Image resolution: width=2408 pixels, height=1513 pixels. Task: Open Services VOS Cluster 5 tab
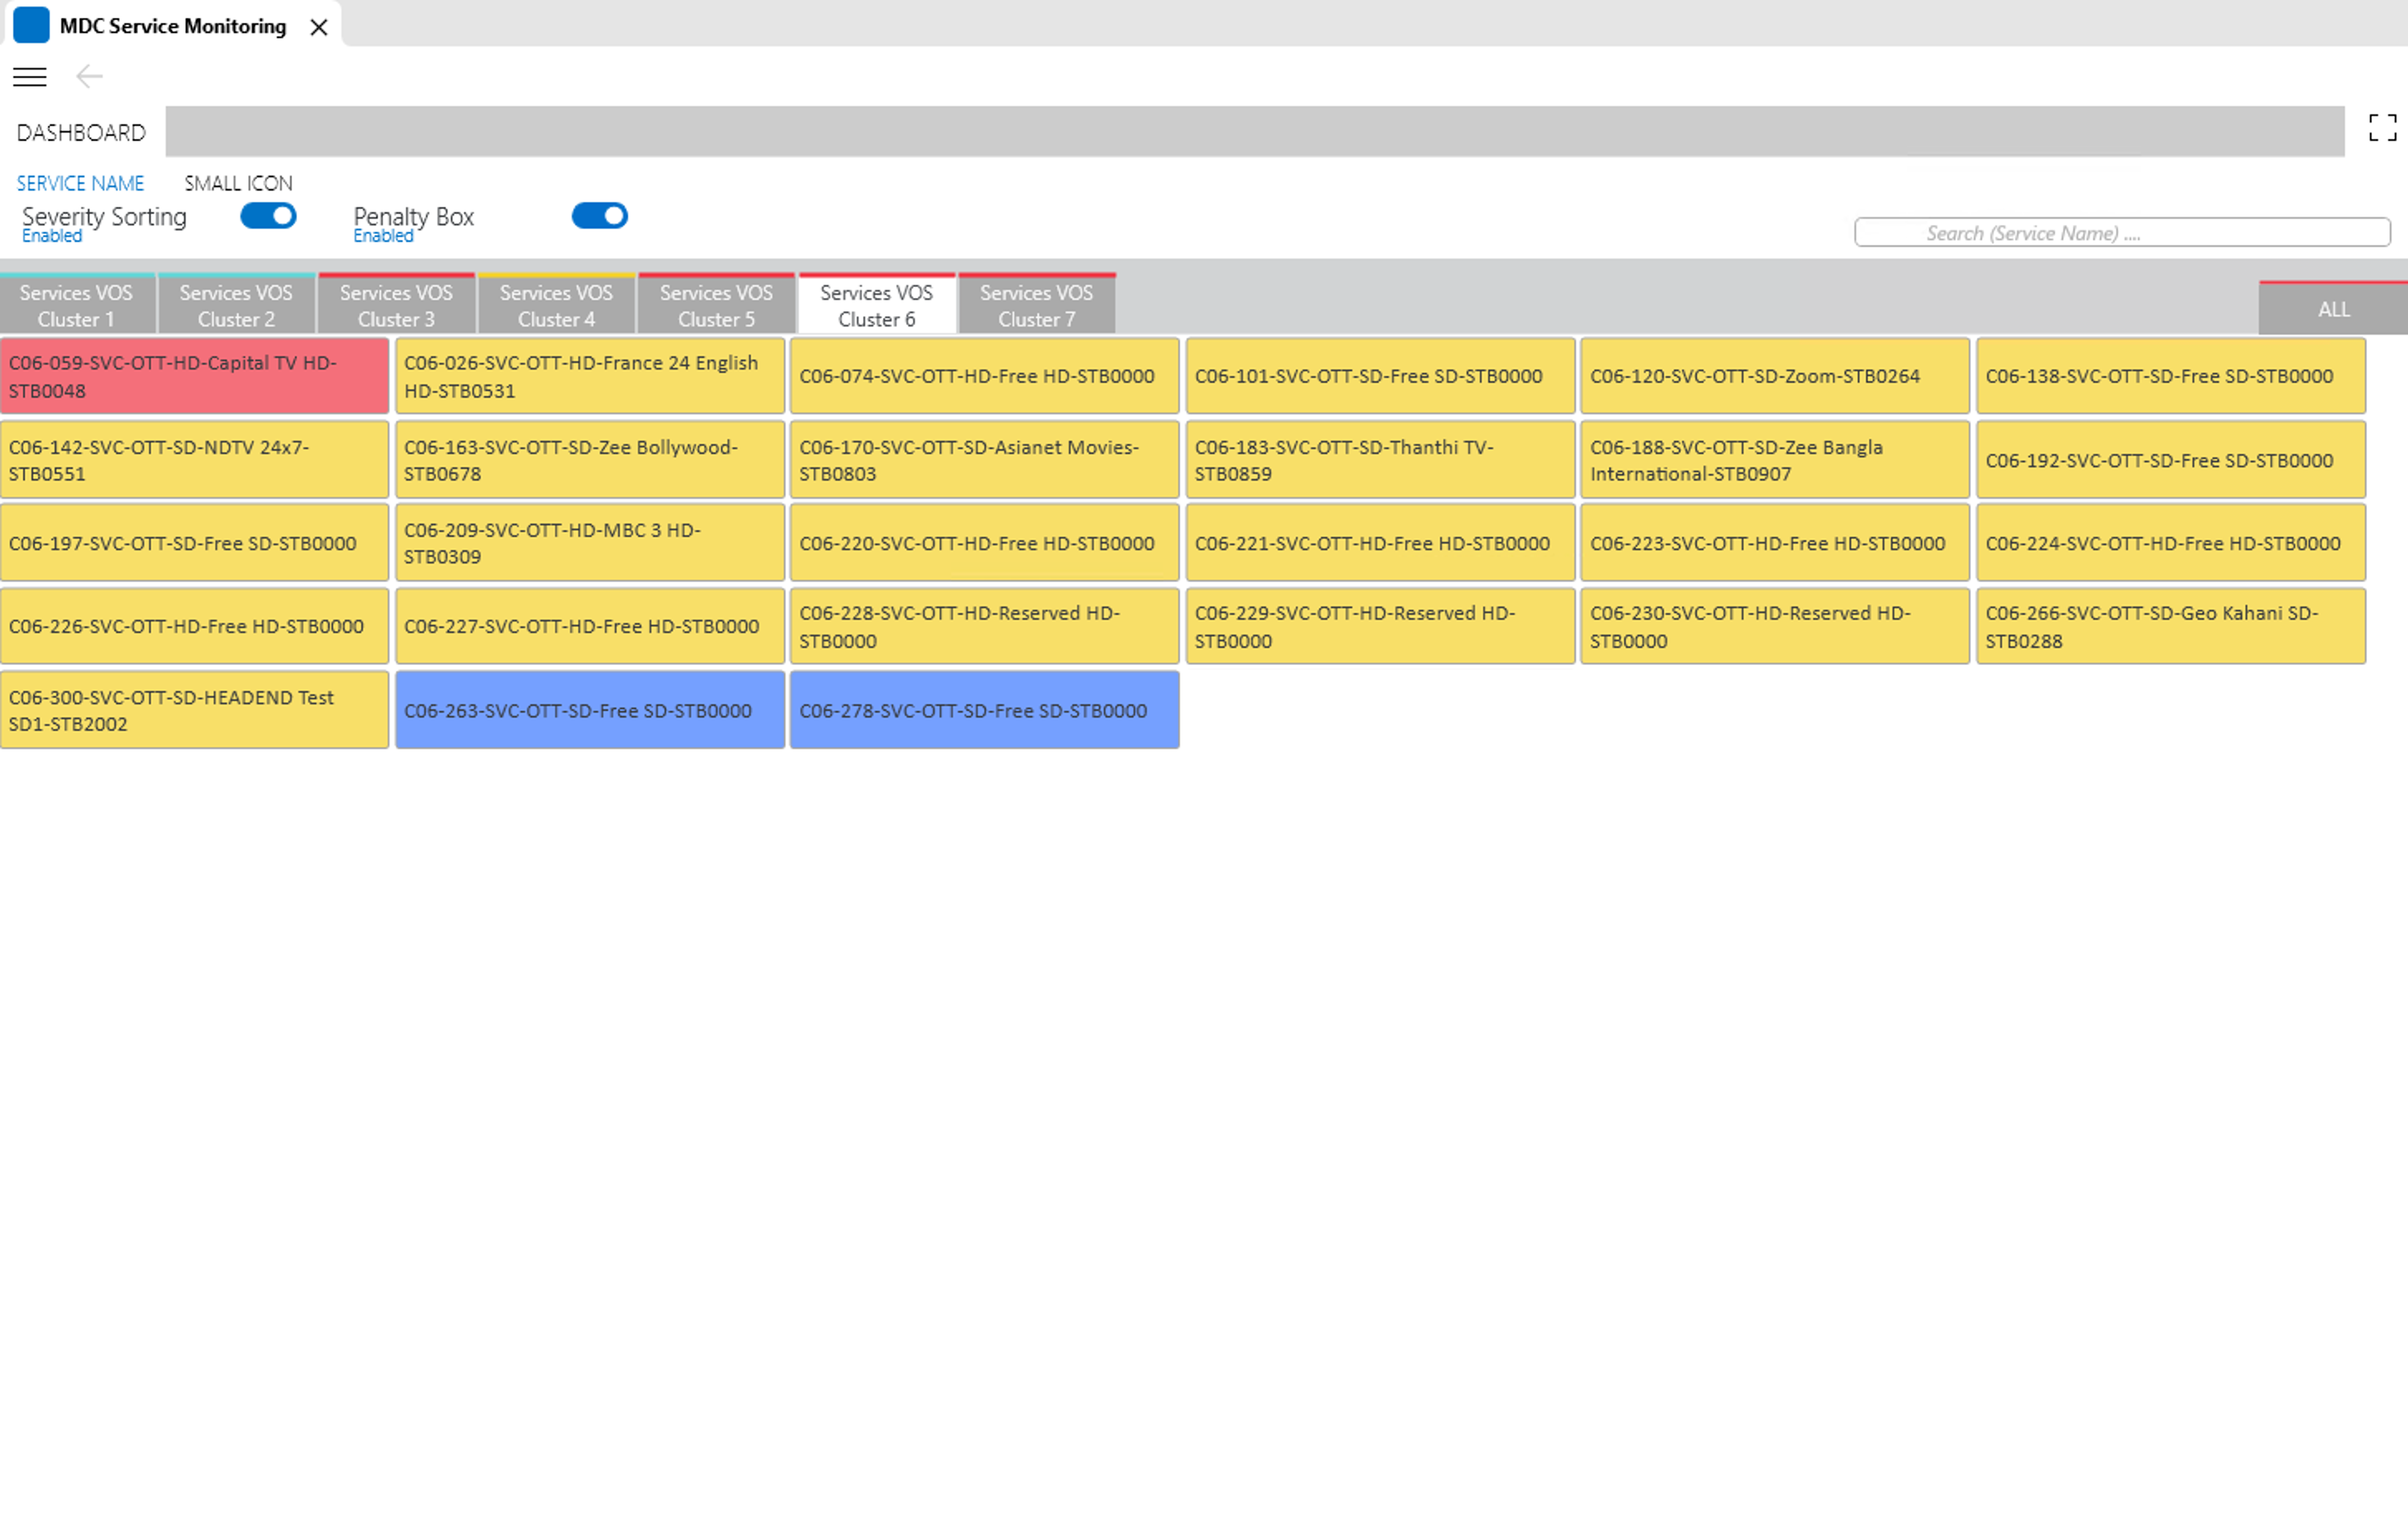[x=717, y=304]
